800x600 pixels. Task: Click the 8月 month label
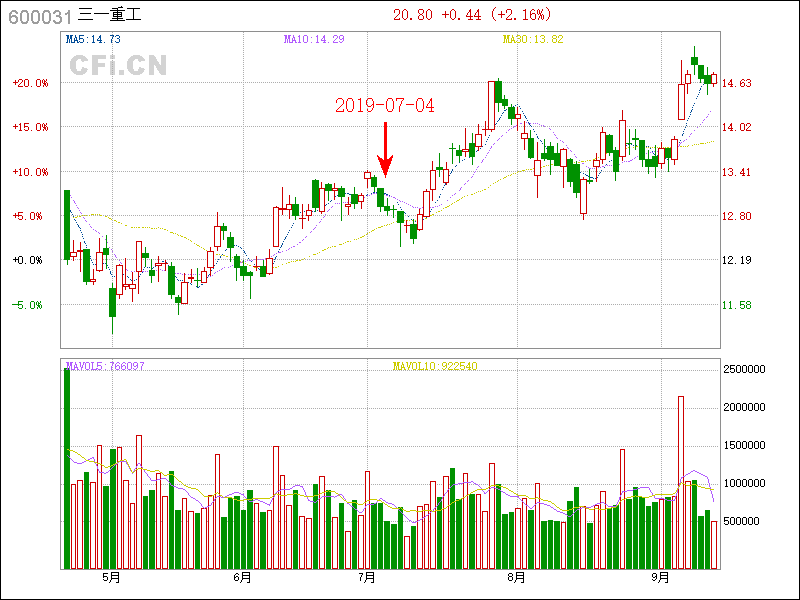(517, 578)
